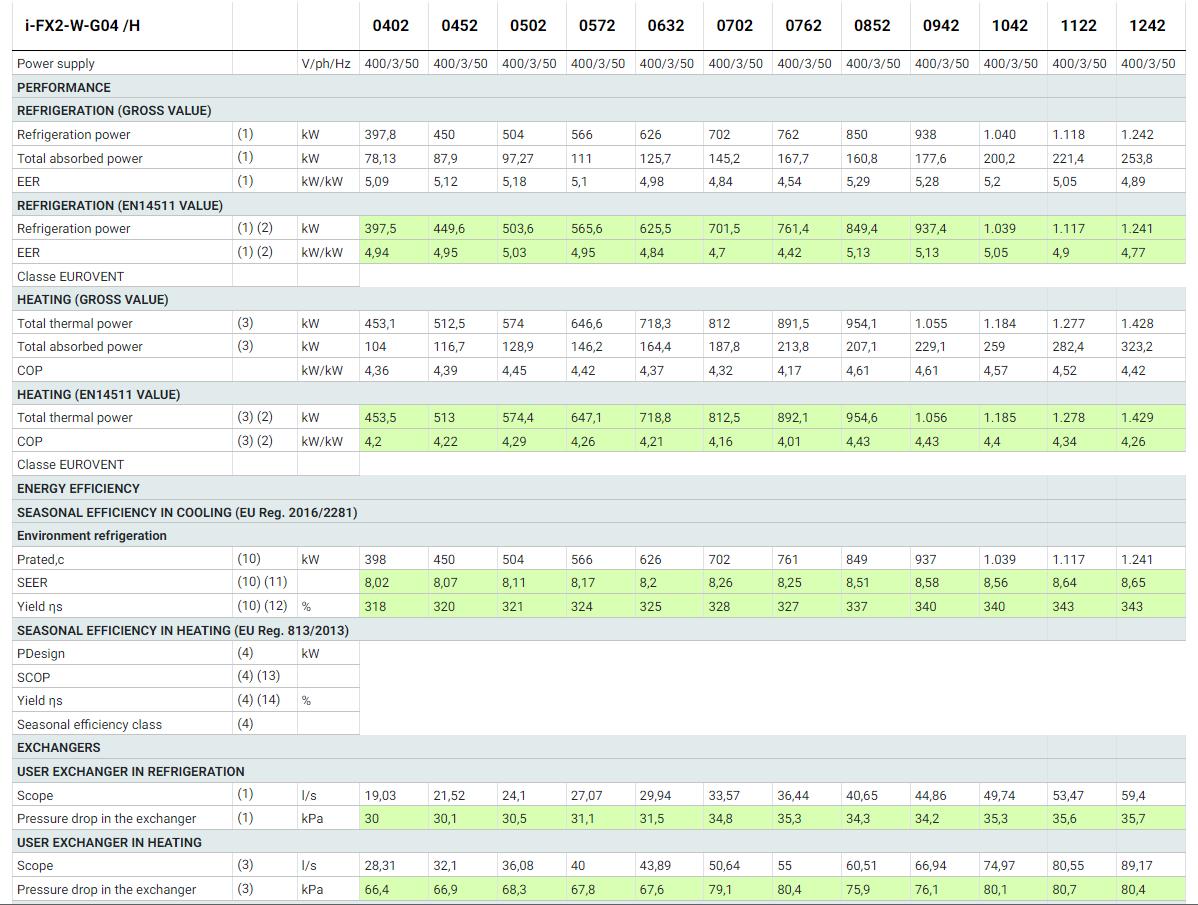Click the PDesign row label

click(x=40, y=654)
